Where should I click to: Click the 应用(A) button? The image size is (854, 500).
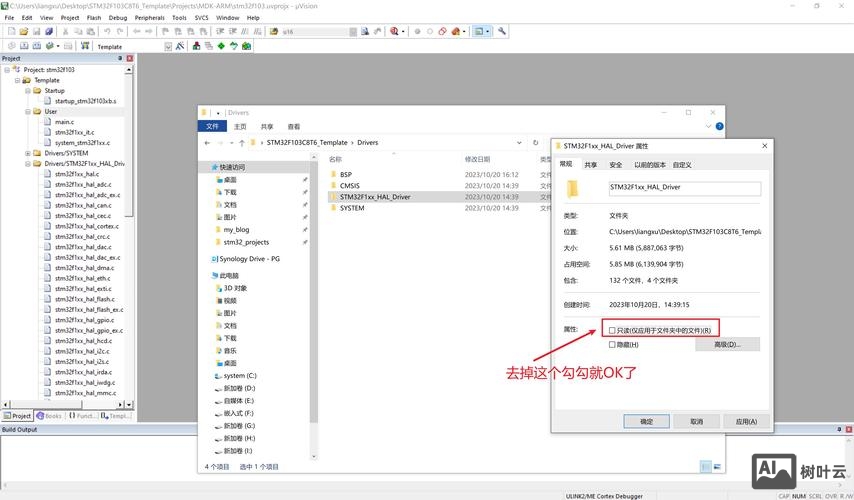pyautogui.click(x=746, y=421)
